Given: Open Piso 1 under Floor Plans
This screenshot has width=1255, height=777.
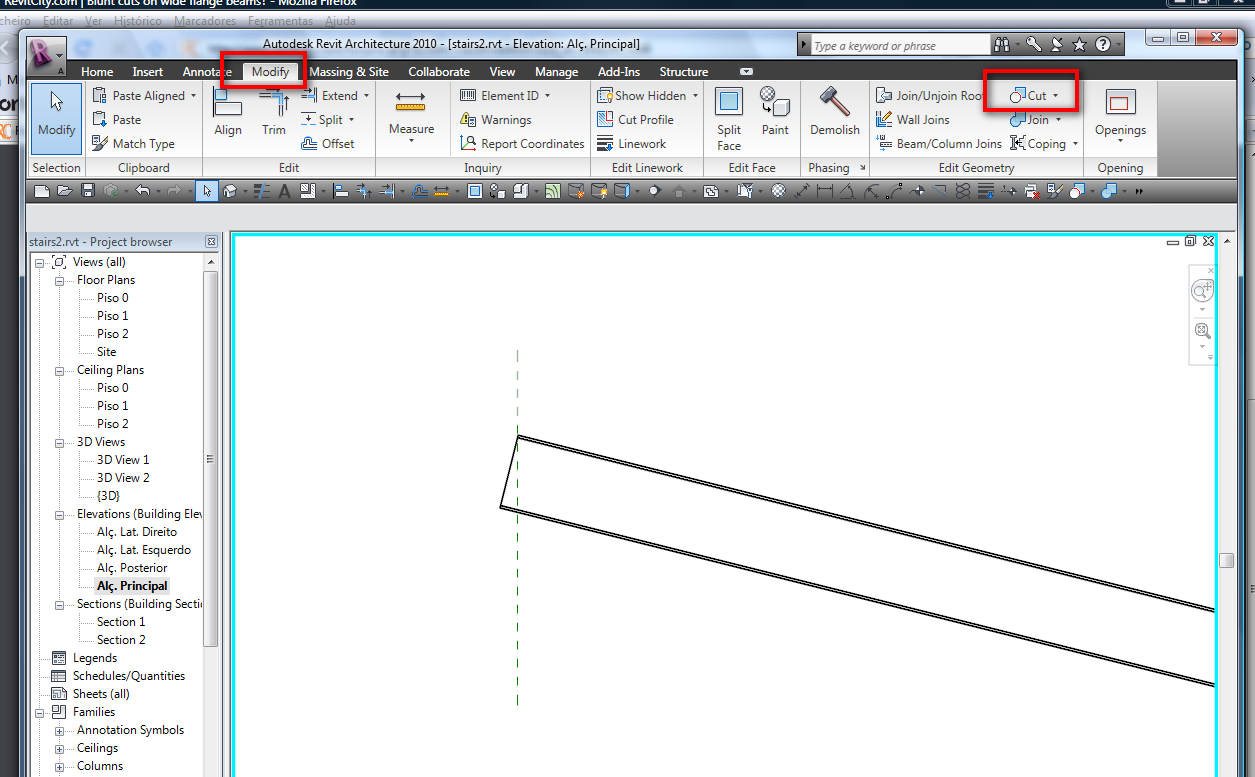Looking at the screenshot, I should [112, 316].
